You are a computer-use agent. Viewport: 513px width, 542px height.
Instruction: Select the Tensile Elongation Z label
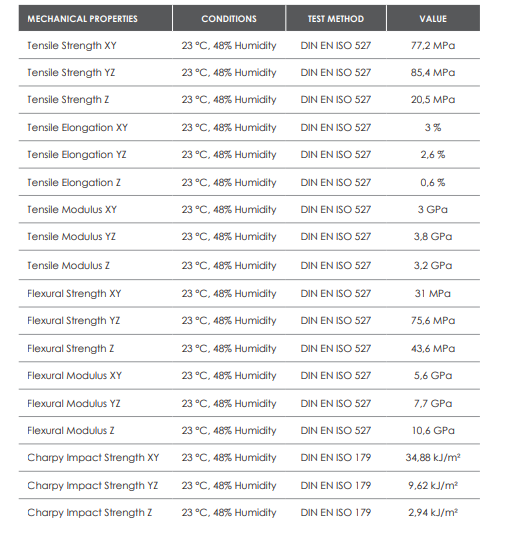(x=74, y=183)
